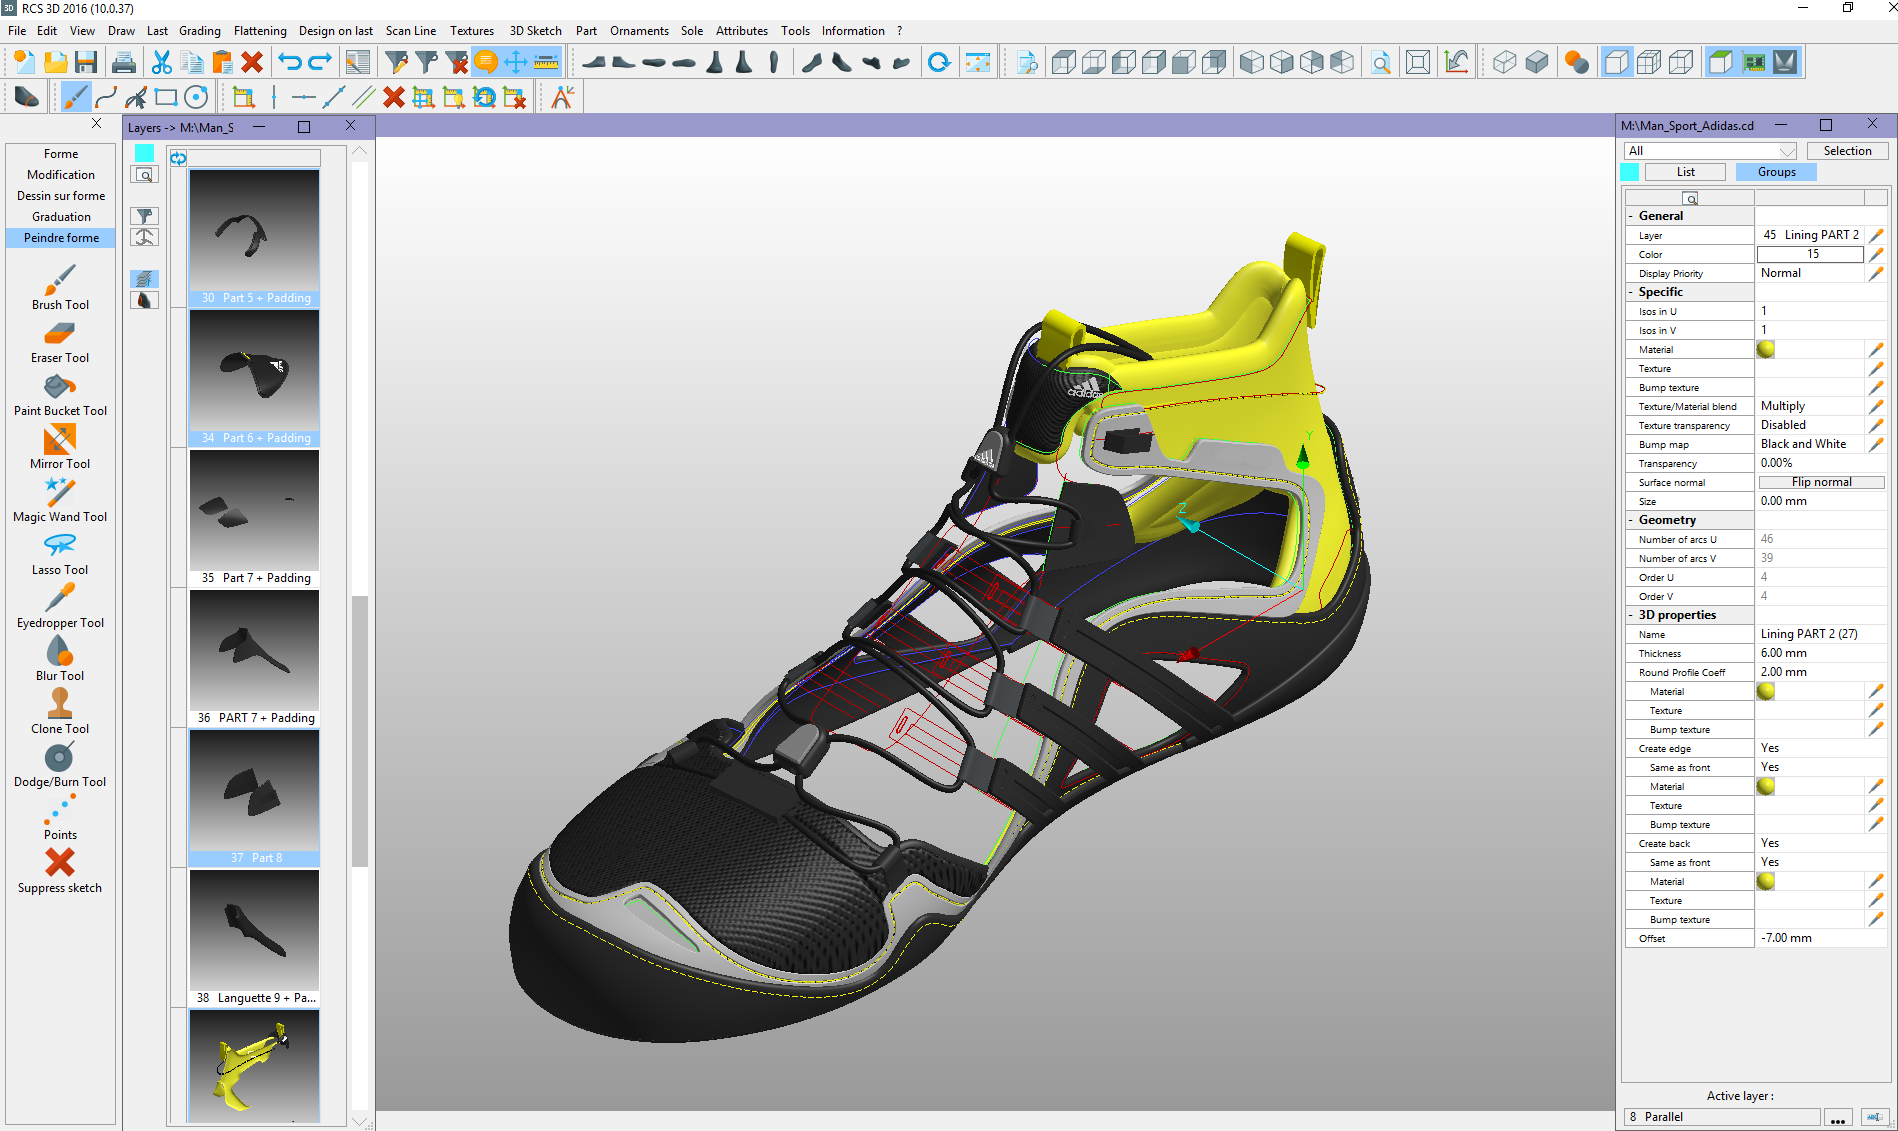This screenshot has height=1131, width=1898.
Task: Click the curve draw tool icon
Action: 106,97
